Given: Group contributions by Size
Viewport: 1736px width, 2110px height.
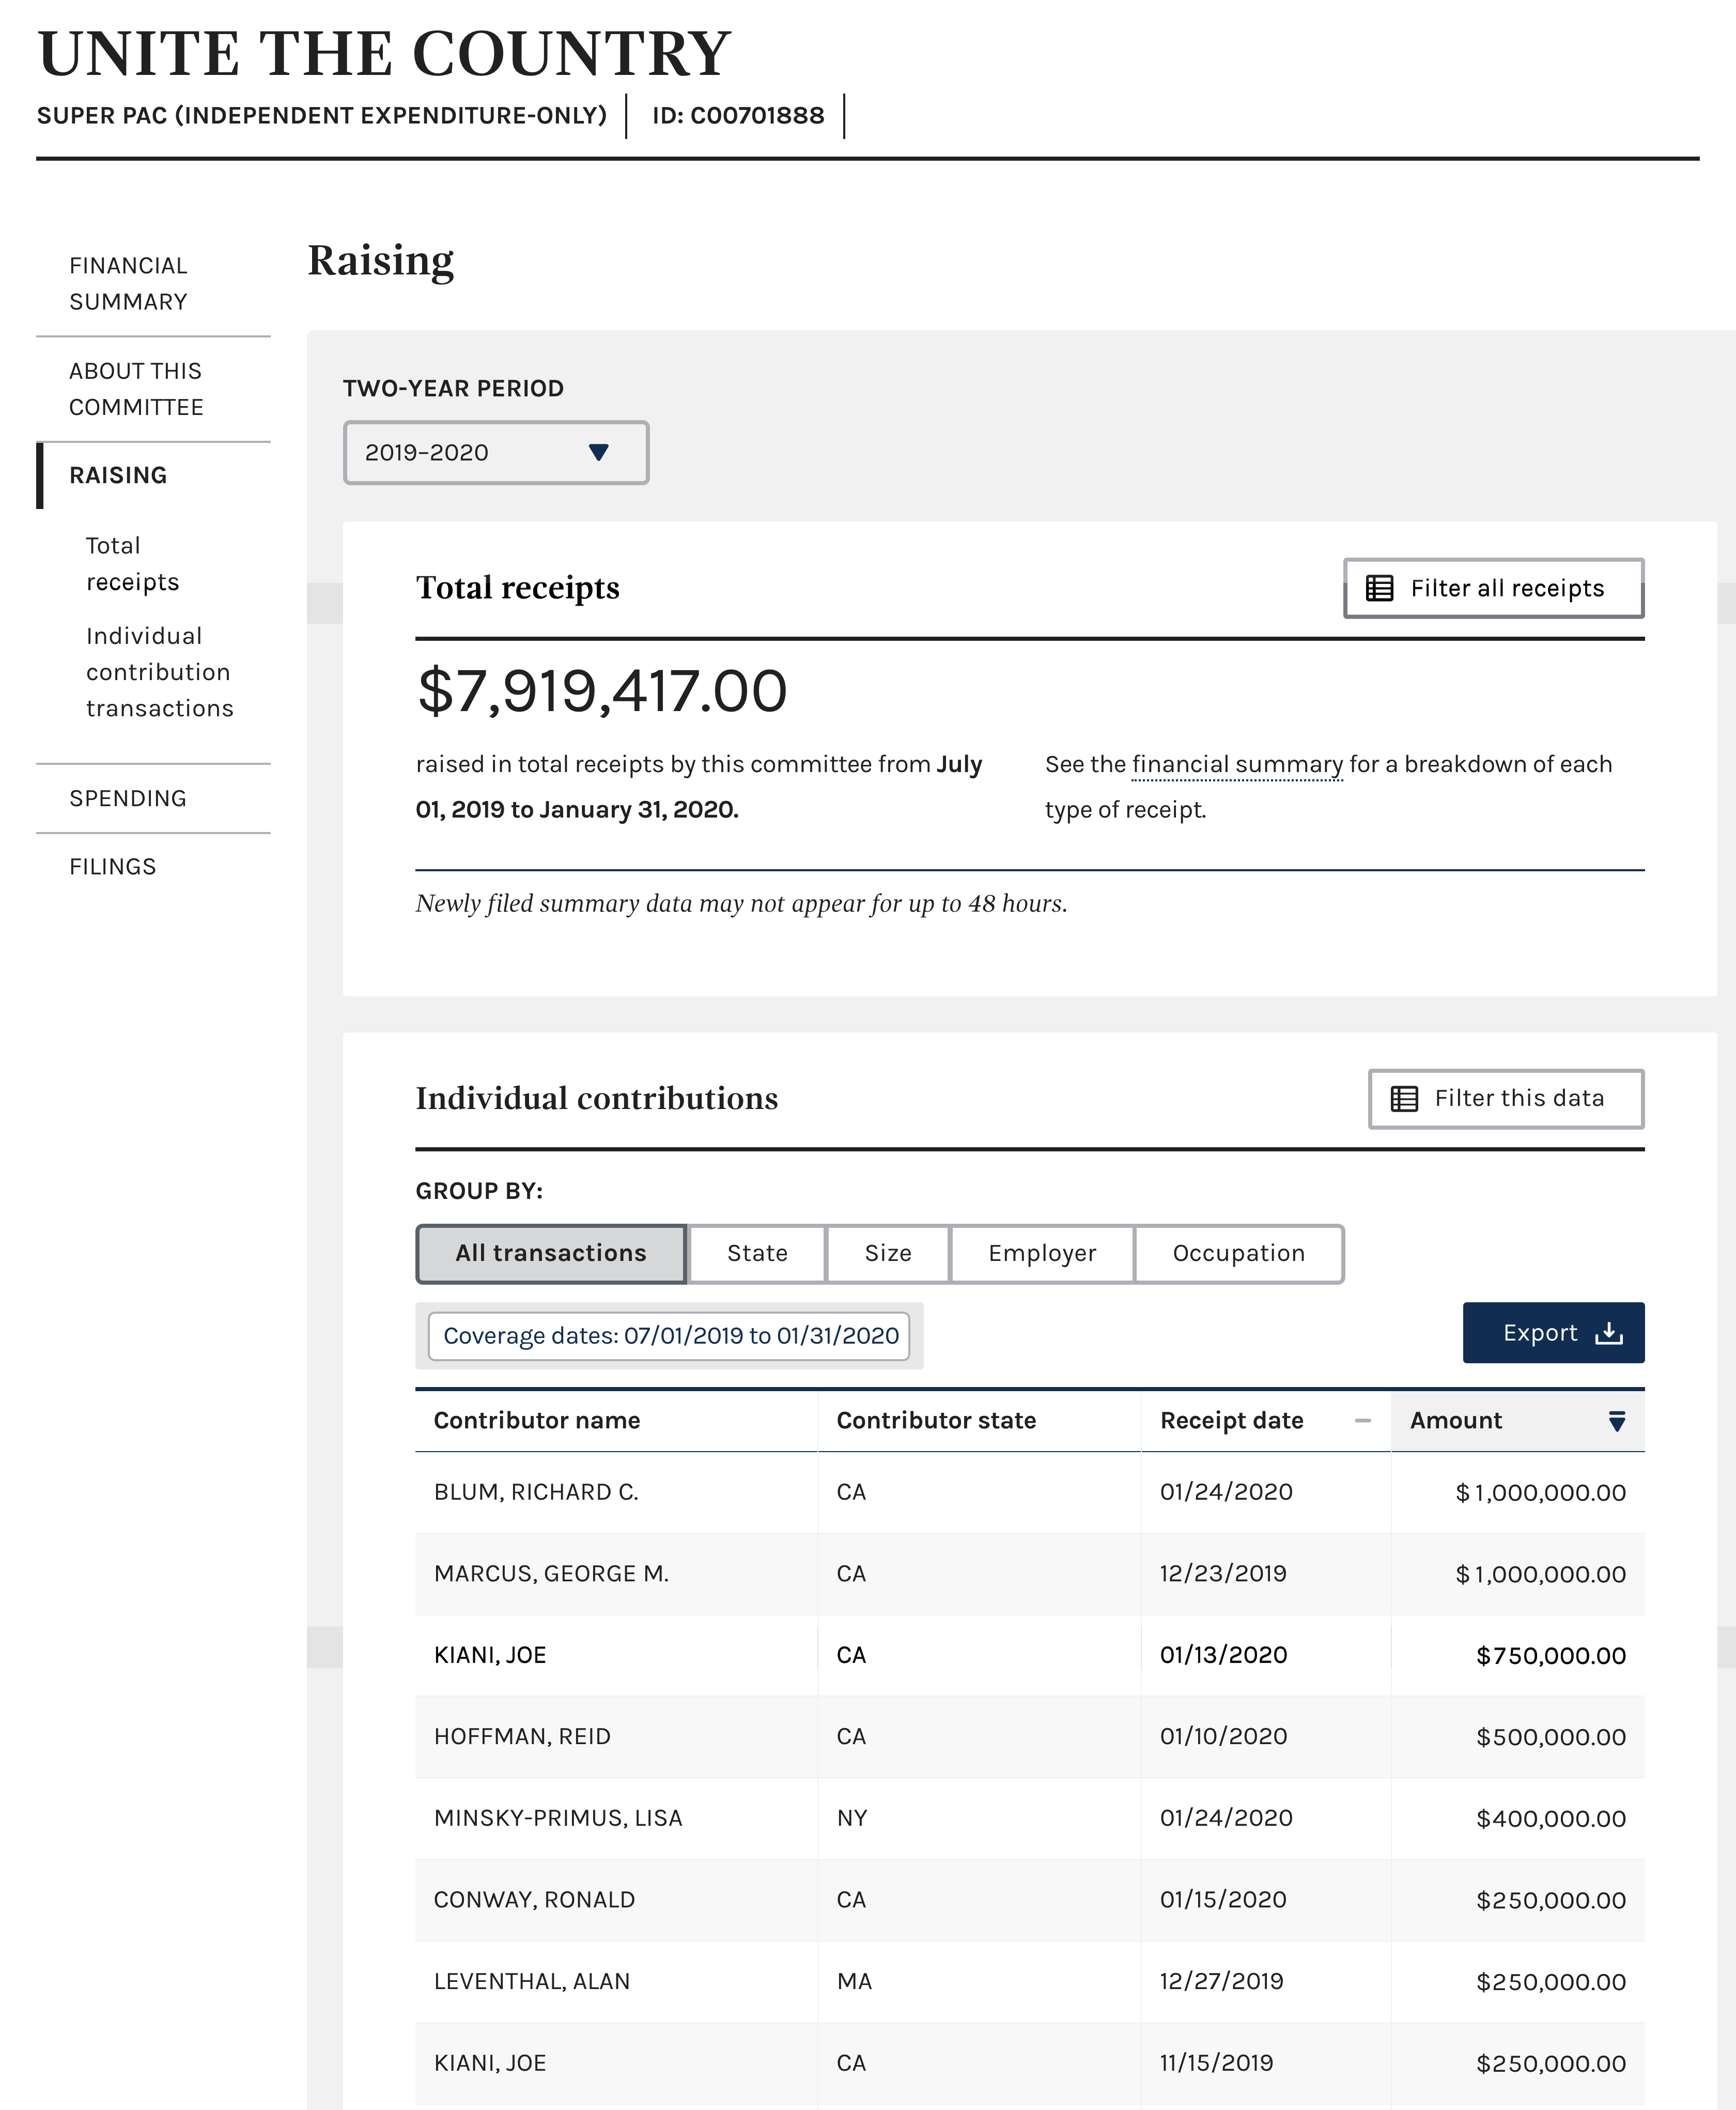Looking at the screenshot, I should tap(887, 1253).
